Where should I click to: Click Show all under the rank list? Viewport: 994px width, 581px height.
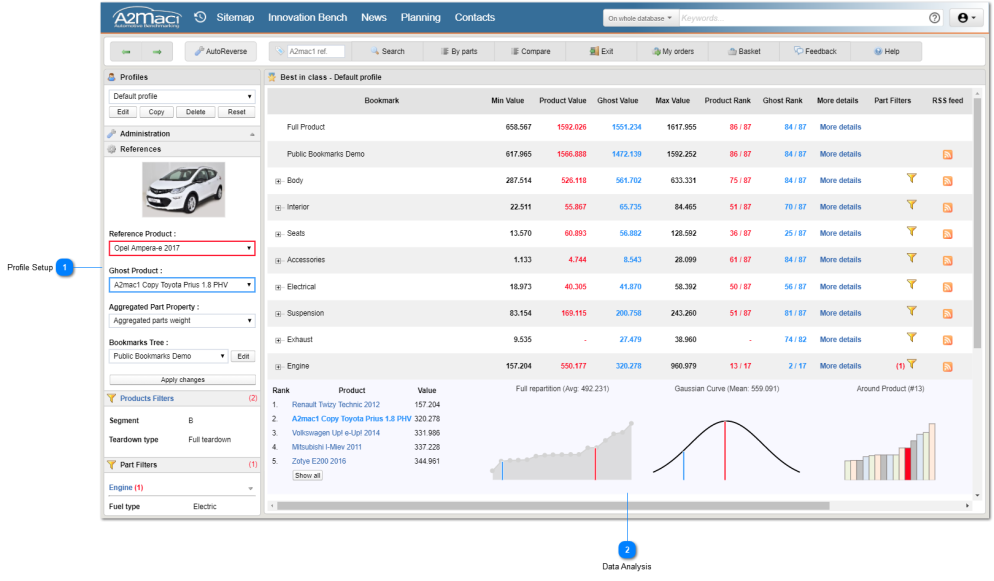pos(307,476)
